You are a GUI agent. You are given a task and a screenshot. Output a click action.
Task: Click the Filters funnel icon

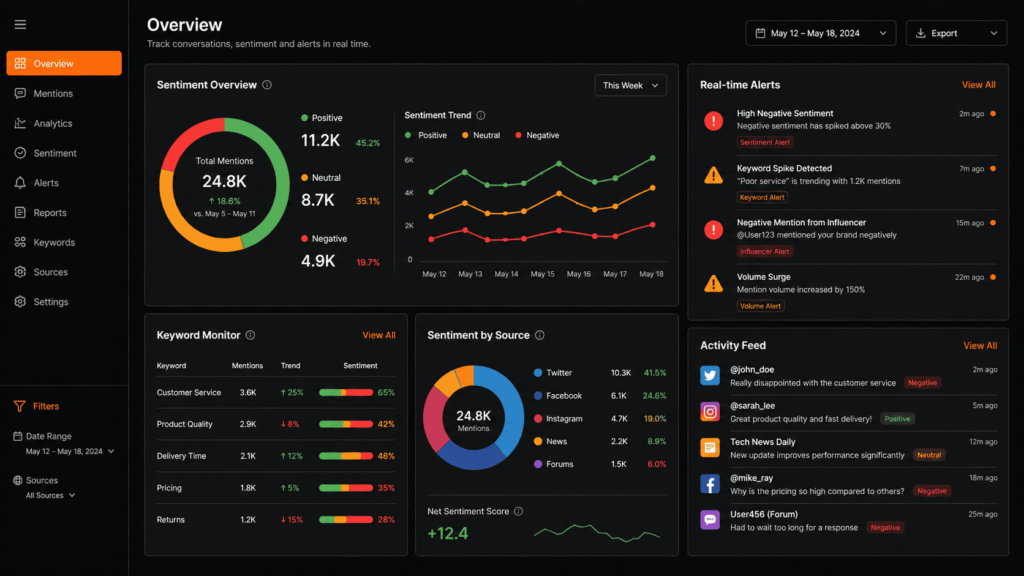pyautogui.click(x=20, y=406)
